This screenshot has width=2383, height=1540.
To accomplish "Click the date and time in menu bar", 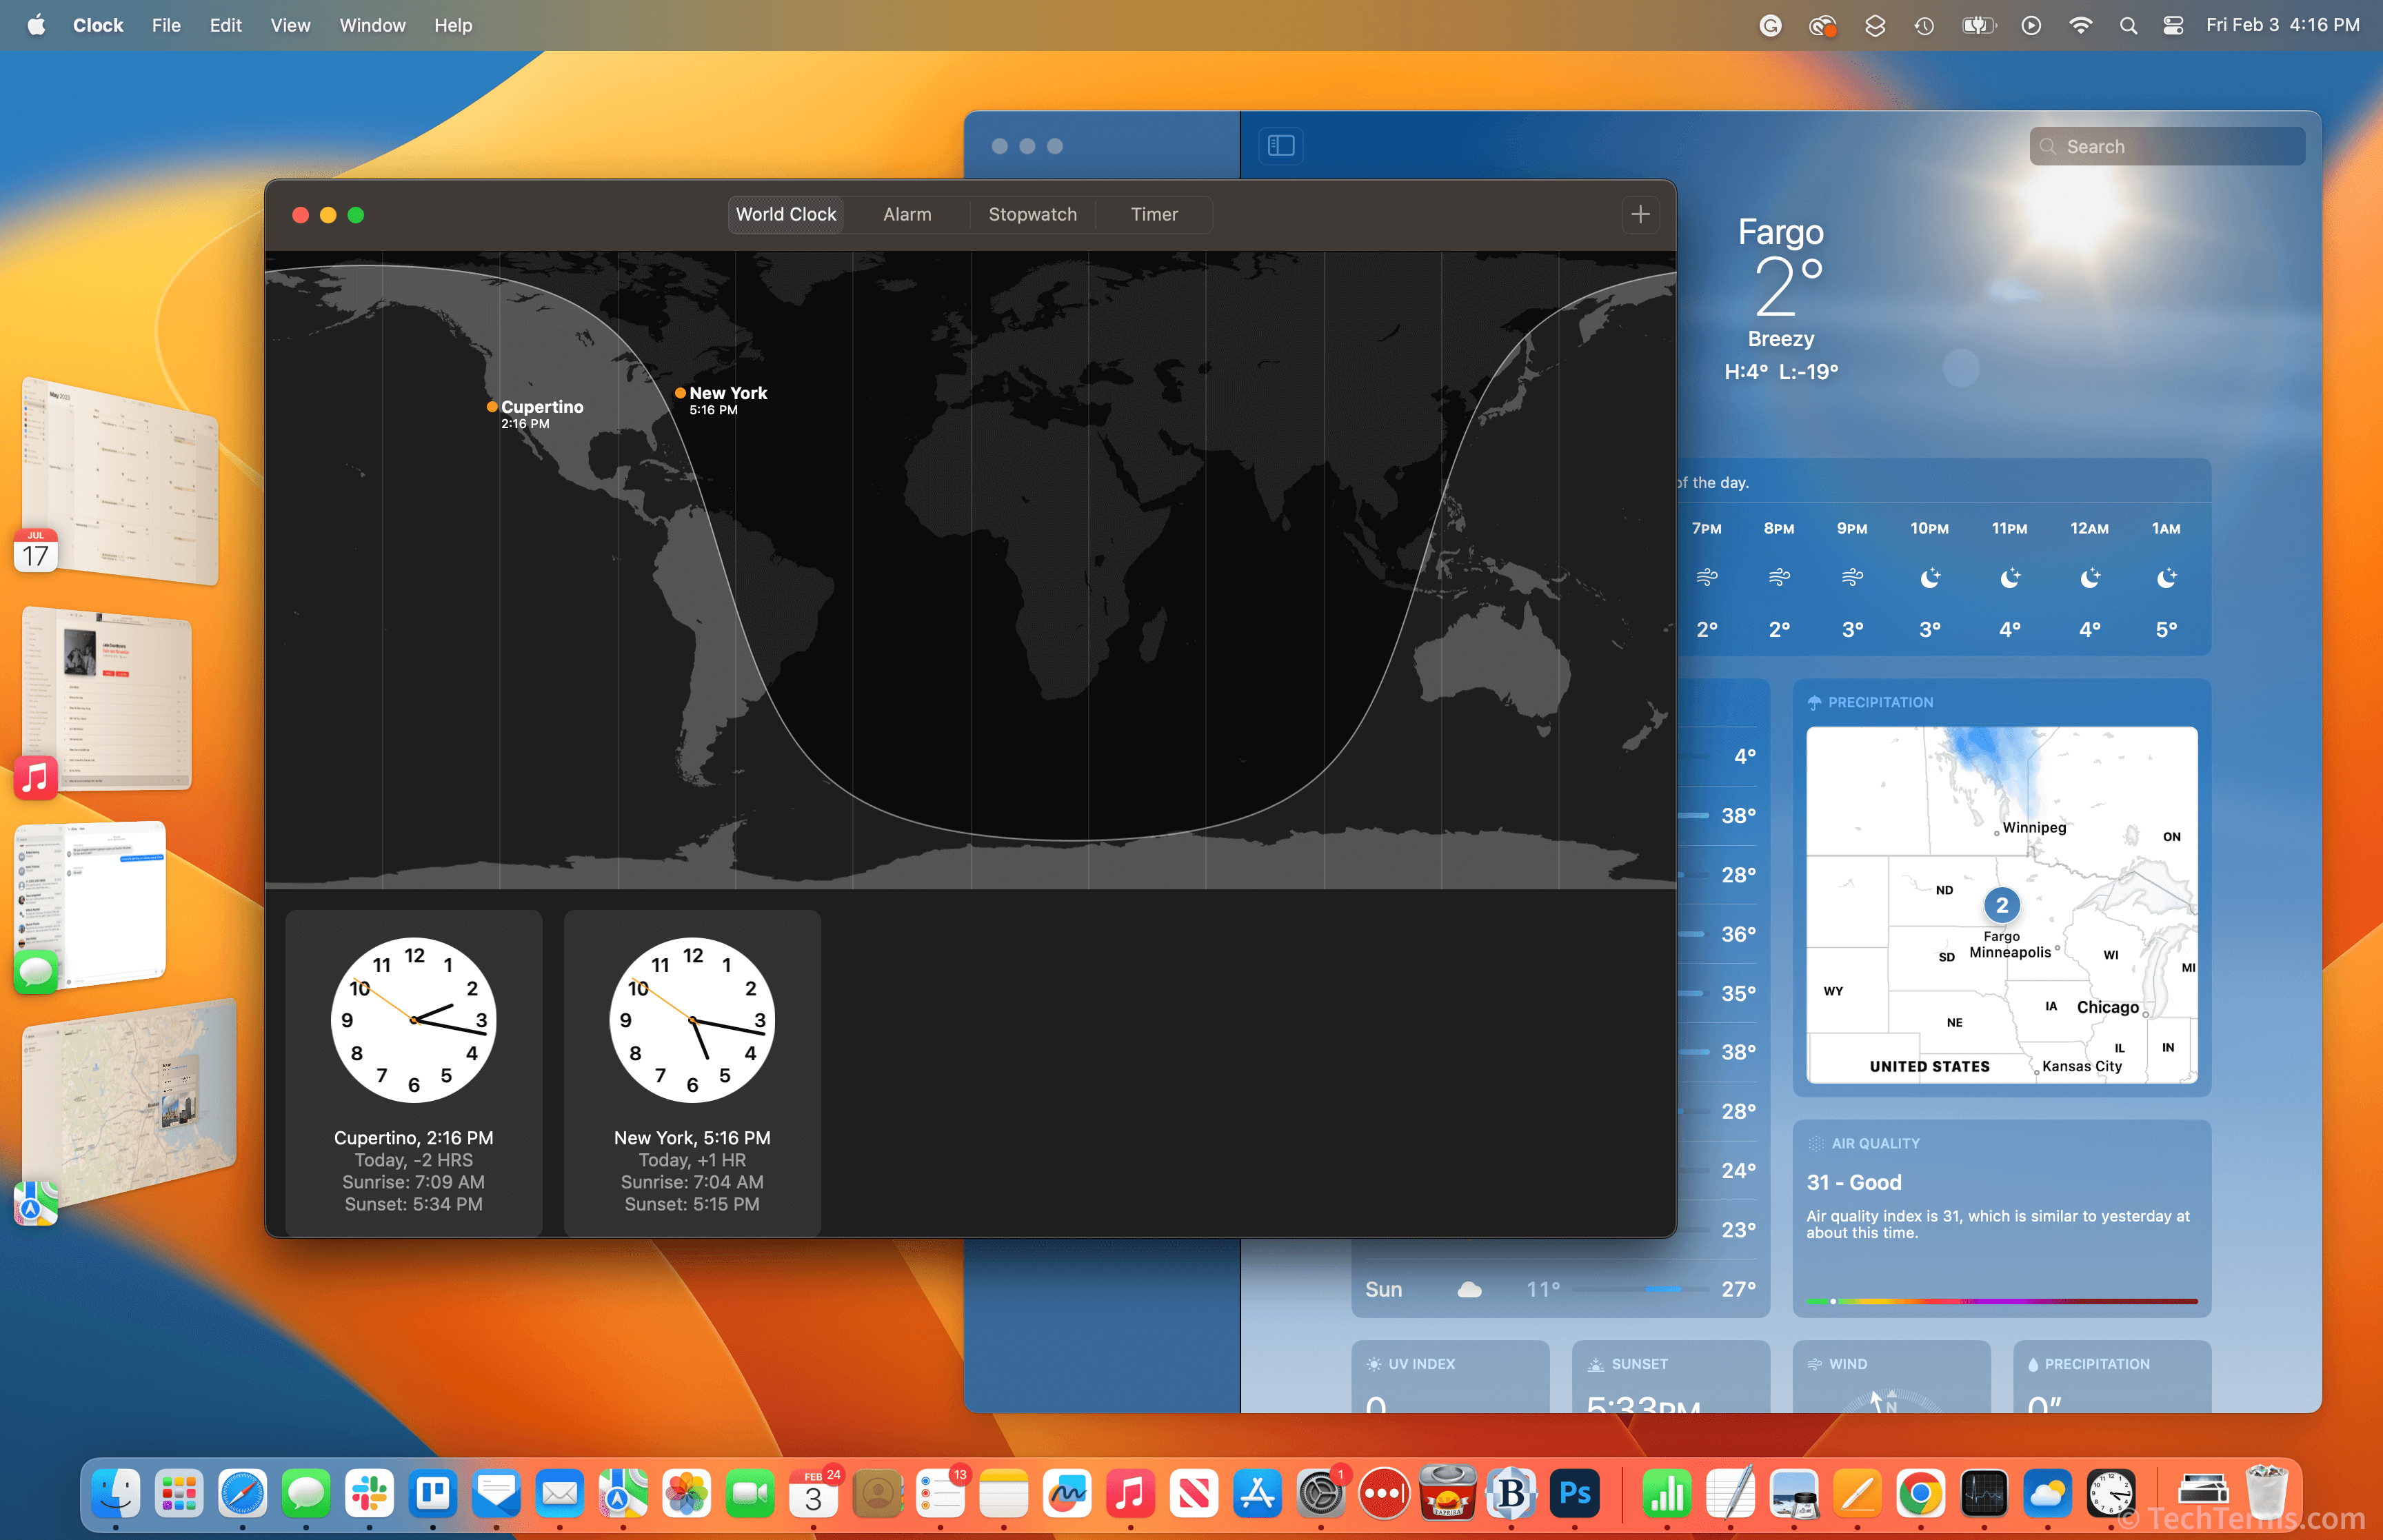I will (x=2282, y=26).
